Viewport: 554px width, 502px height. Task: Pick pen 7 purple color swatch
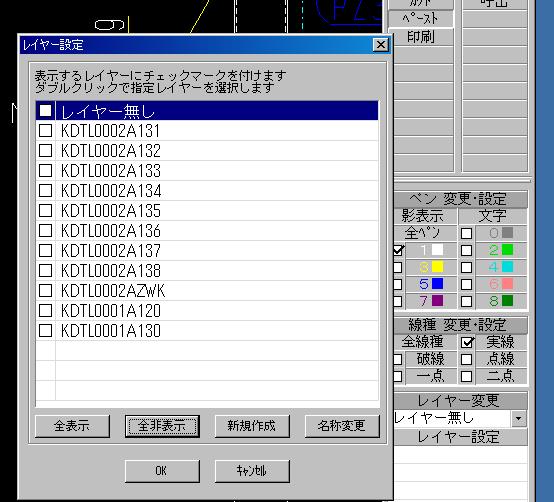tap(437, 301)
